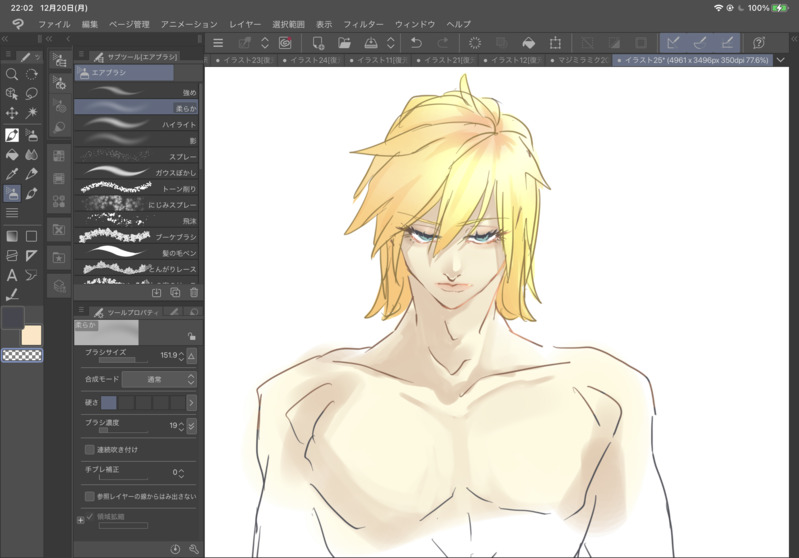Open the 合成モード 通常 dropdown

[x=159, y=379]
